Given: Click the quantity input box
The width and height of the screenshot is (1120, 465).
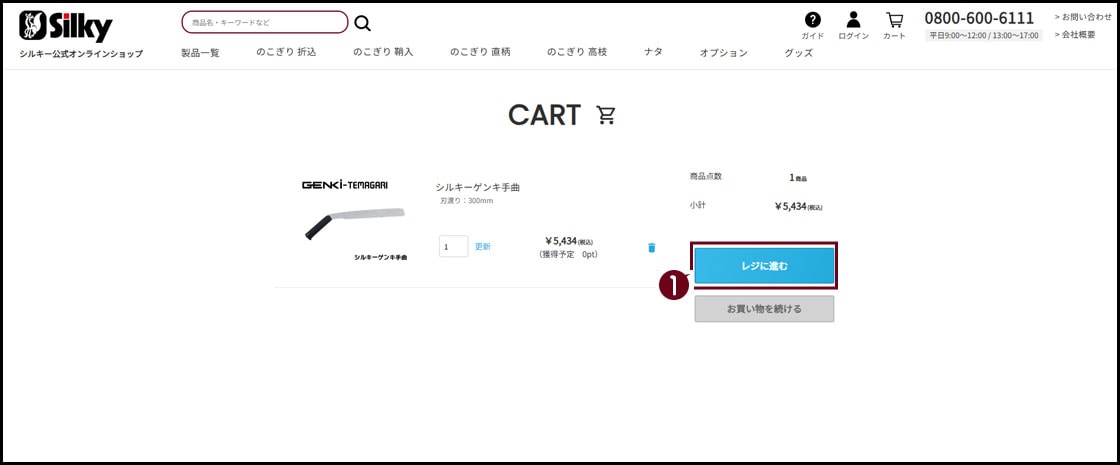Looking at the screenshot, I should point(453,246).
